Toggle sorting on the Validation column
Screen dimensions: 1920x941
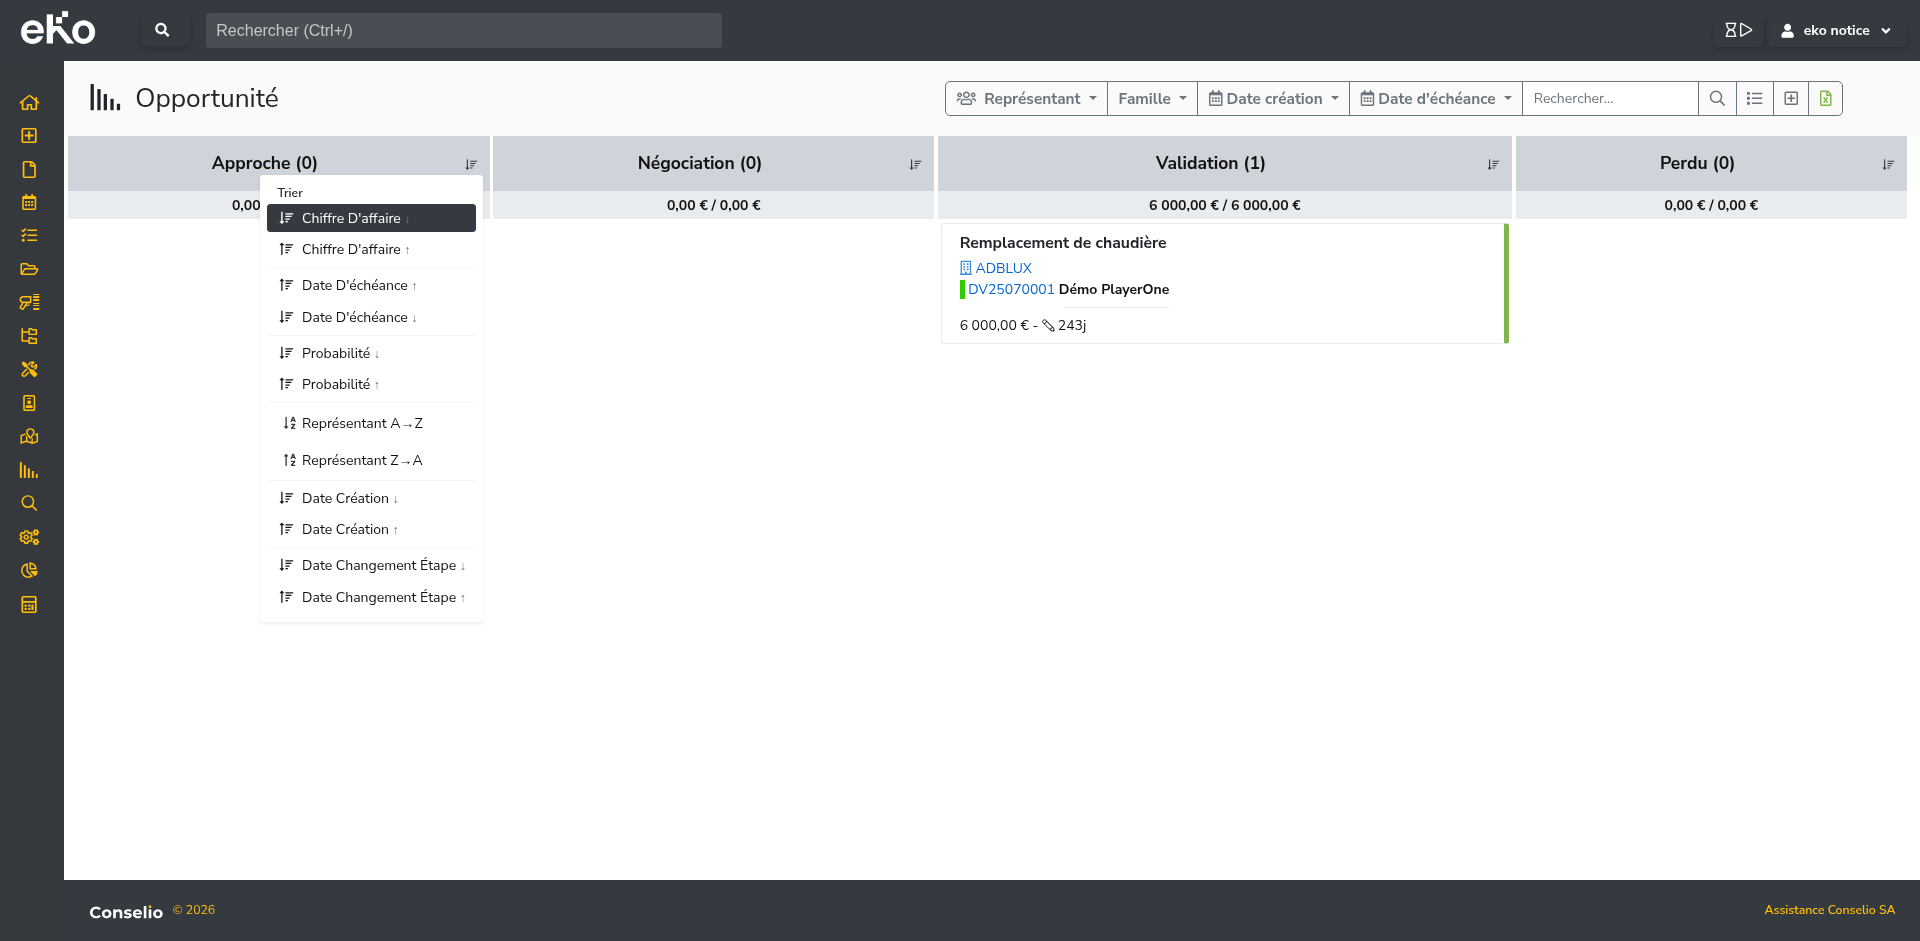(x=1494, y=163)
